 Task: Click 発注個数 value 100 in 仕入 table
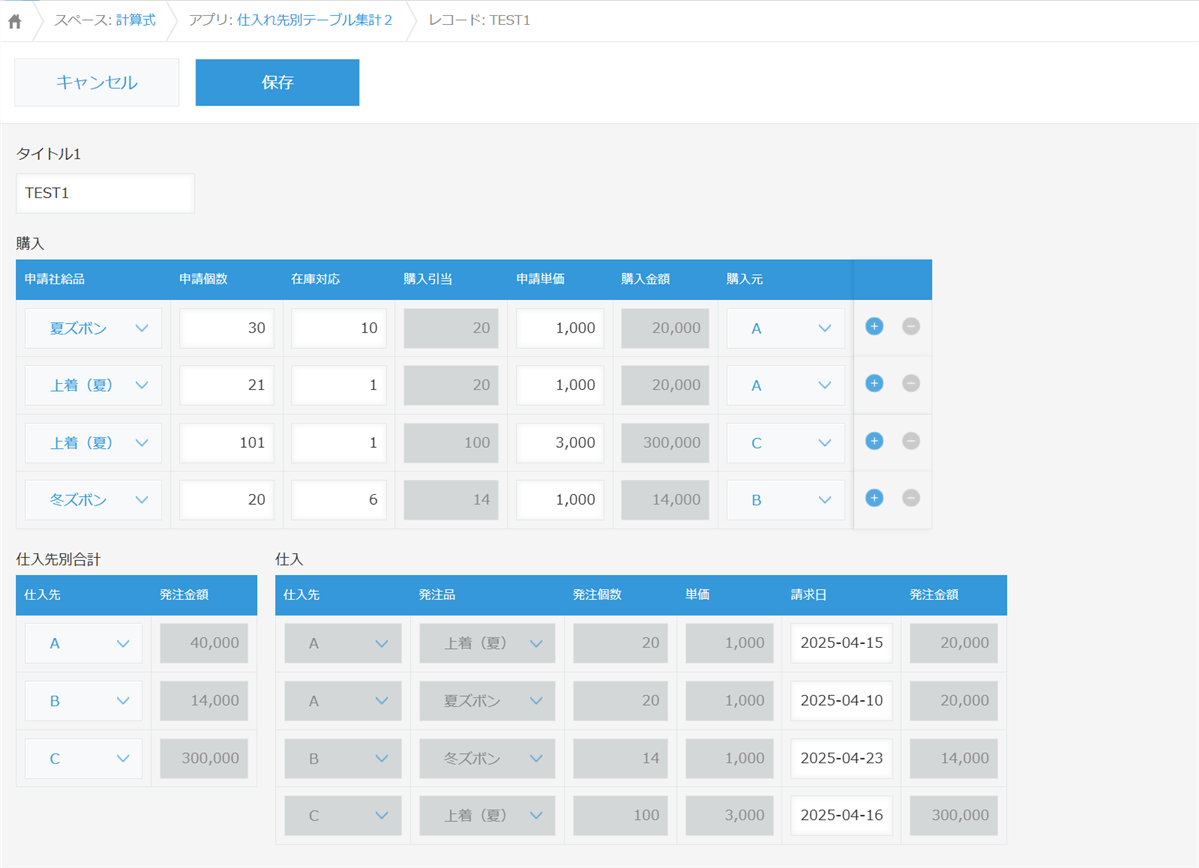coord(621,815)
